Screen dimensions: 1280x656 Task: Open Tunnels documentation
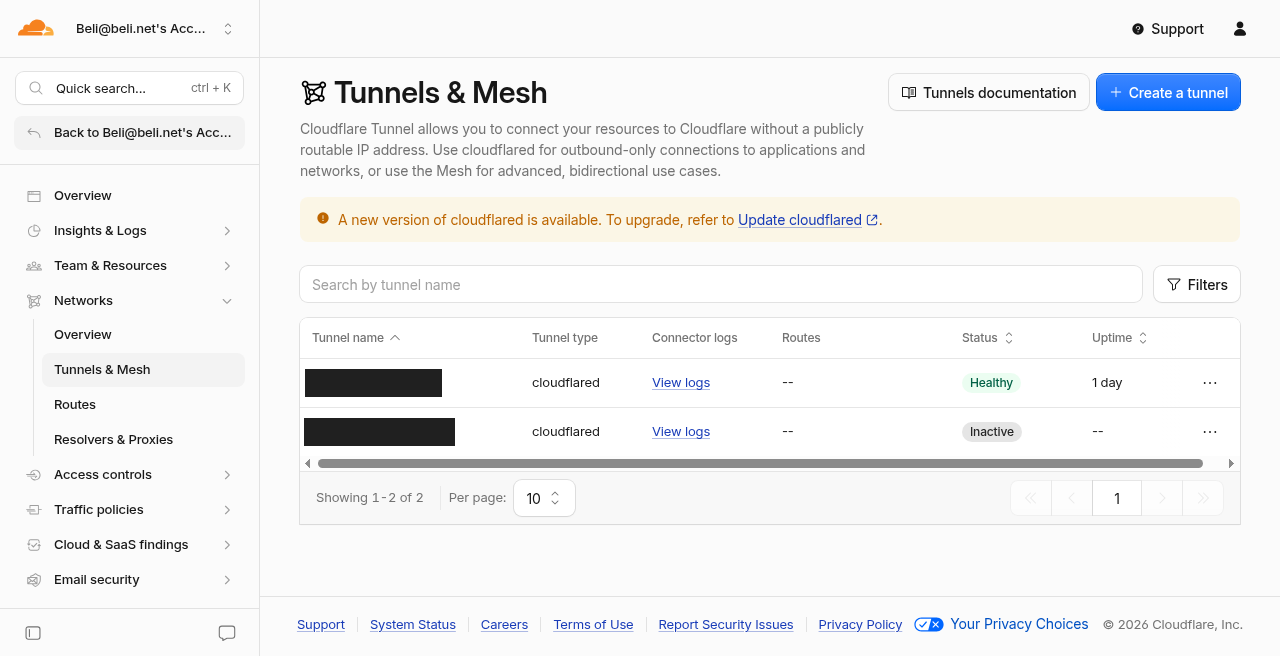(x=989, y=92)
